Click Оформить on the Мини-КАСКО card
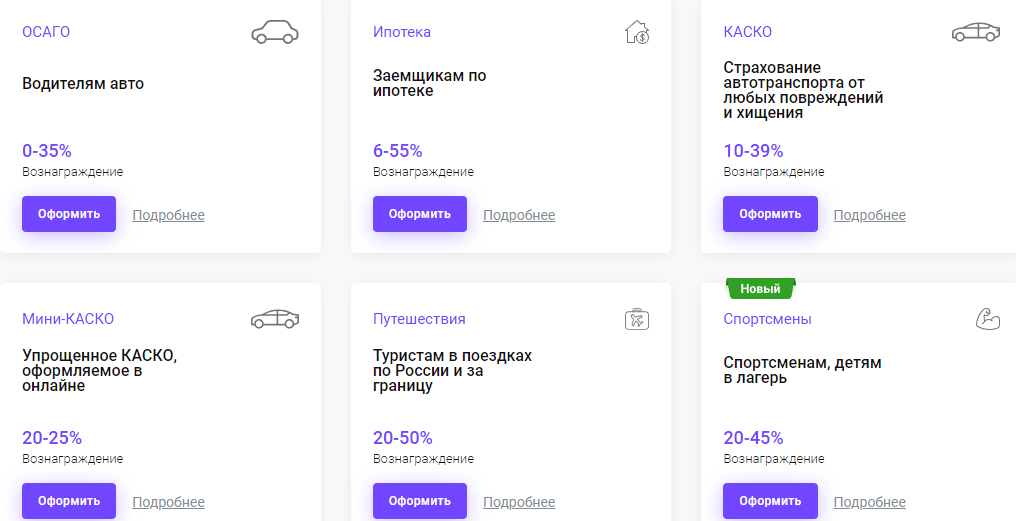 69,501
